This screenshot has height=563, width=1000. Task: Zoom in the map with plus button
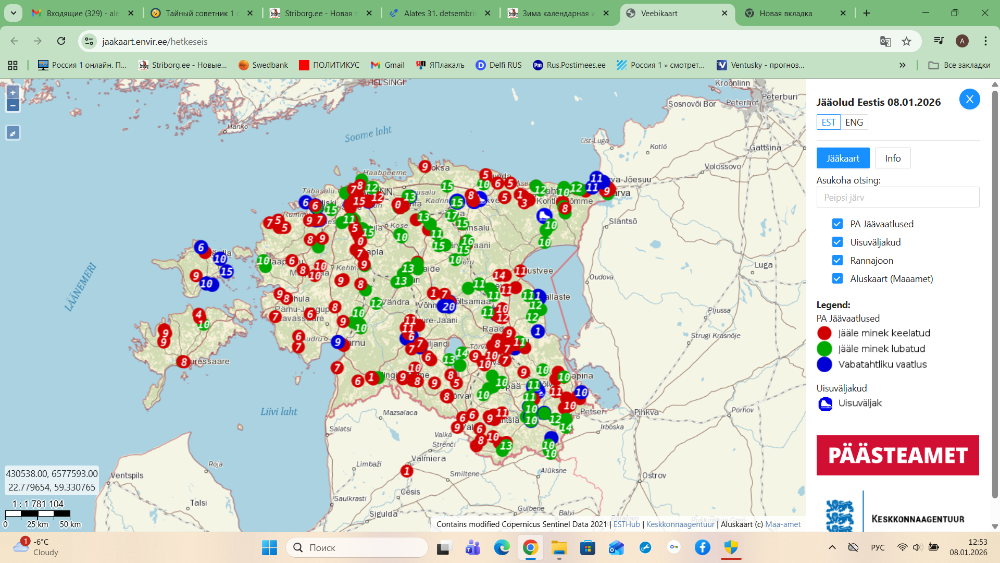coord(12,91)
